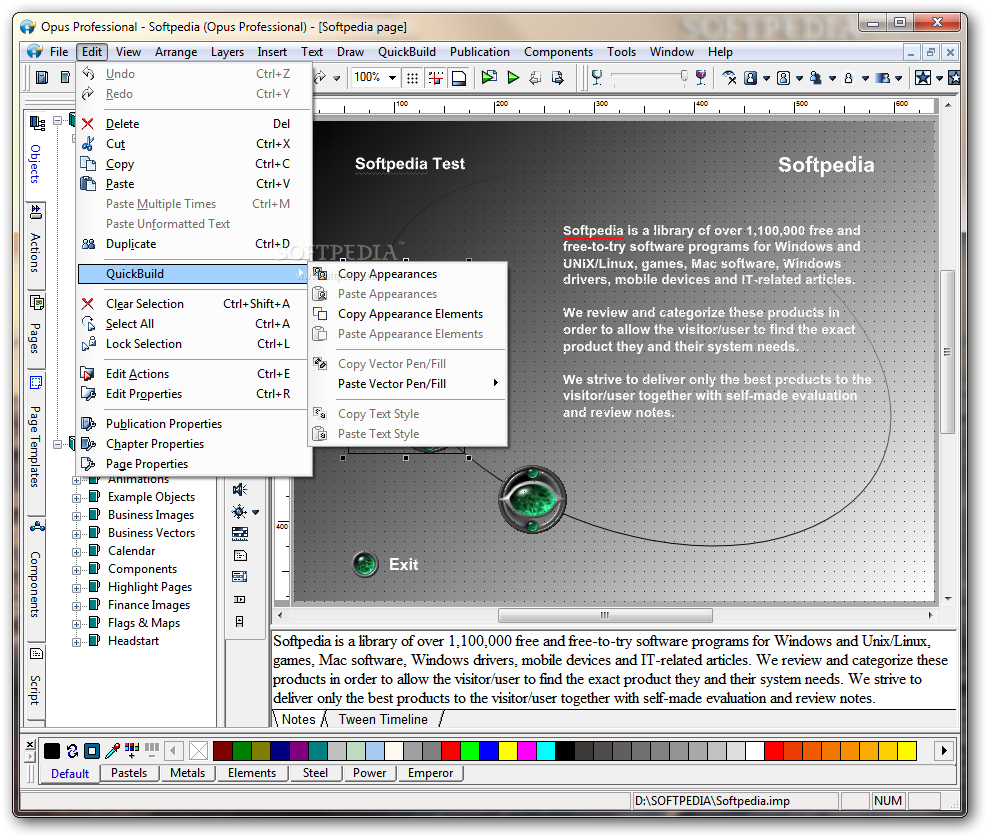The width and height of the screenshot is (988, 838).
Task: Click the Softpedia Test heading on canvas
Action: [x=410, y=164]
